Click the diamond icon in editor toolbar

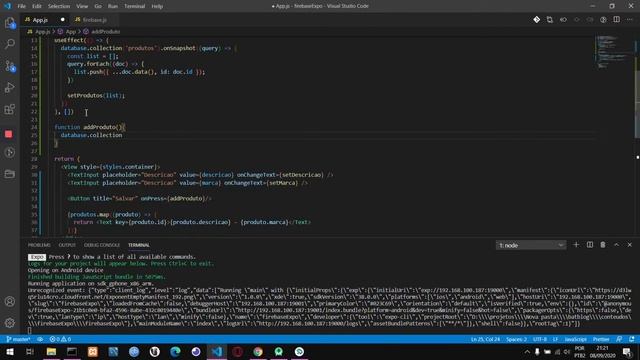(x=536, y=20)
